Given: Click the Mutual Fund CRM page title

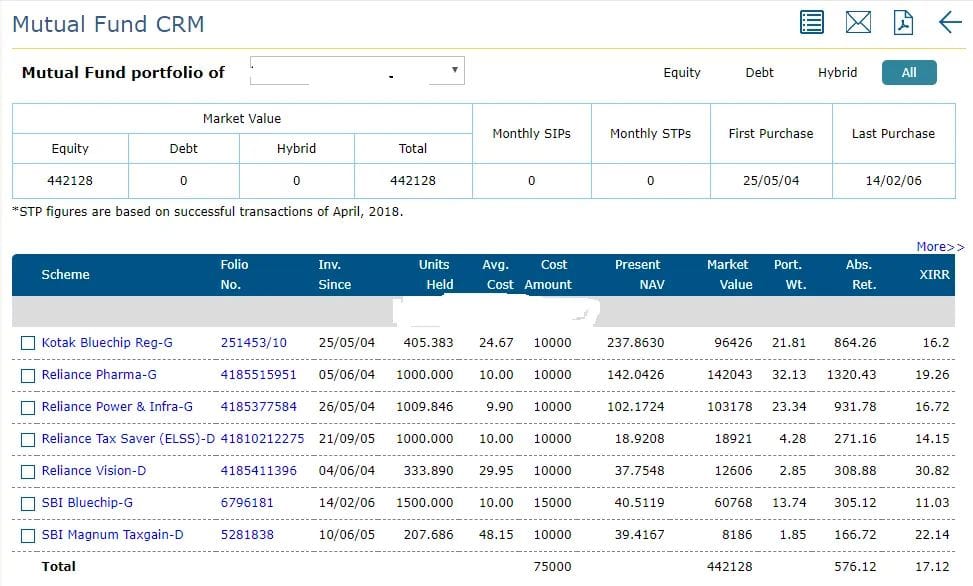Looking at the screenshot, I should click(x=108, y=24).
